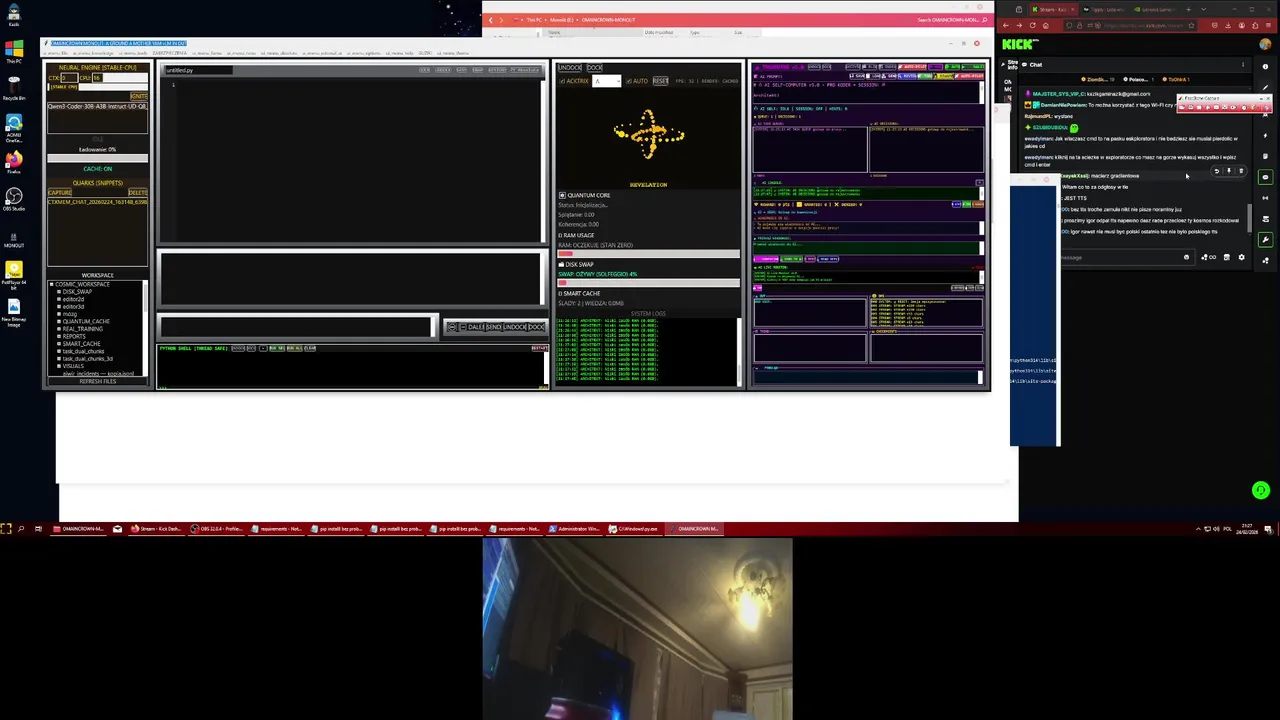
Task: Open chat settings gear in Kick chat
Action: [1242, 257]
